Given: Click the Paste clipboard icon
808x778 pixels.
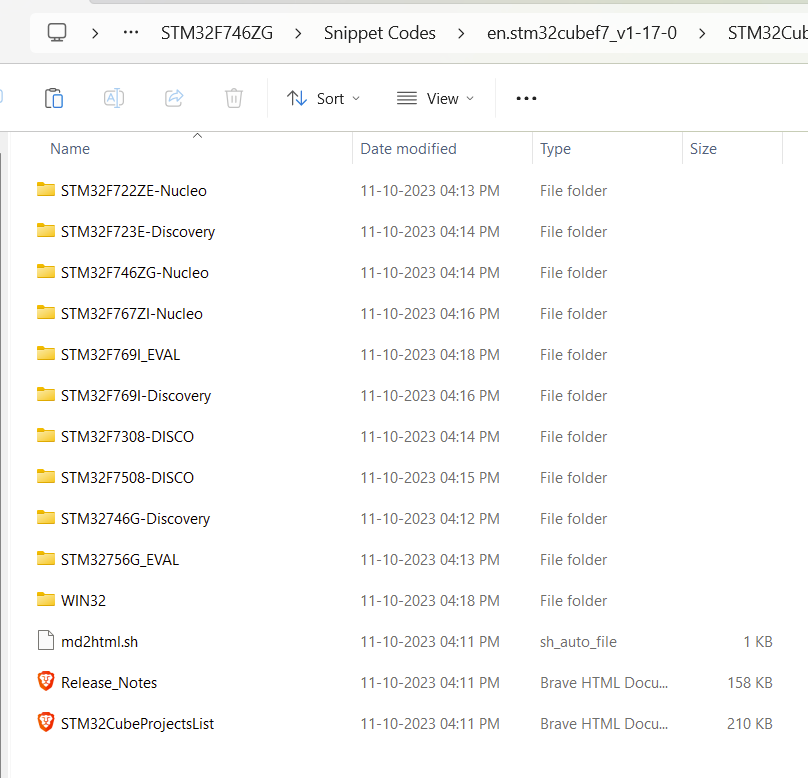Looking at the screenshot, I should (54, 98).
